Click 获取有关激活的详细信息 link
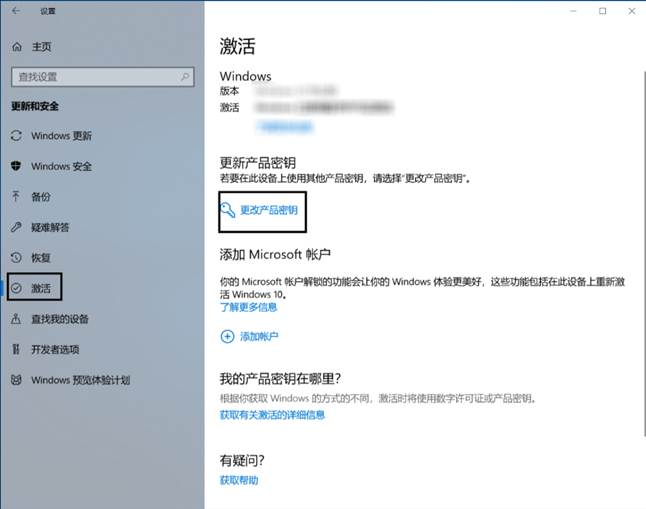This screenshot has width=646, height=509. (272, 415)
